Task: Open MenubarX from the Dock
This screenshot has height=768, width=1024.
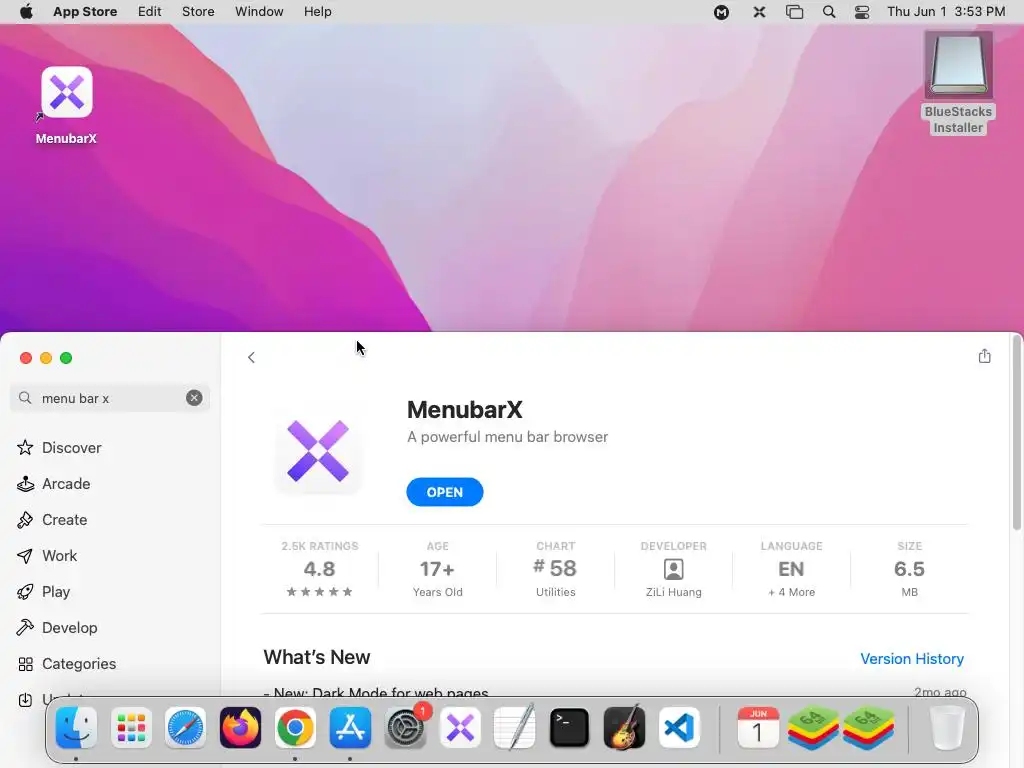Action: pyautogui.click(x=460, y=728)
